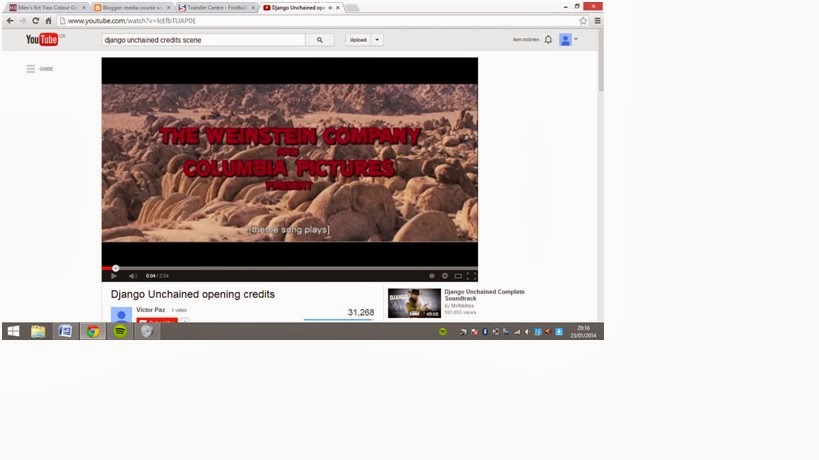Open the blue account avatar menu
The height and width of the screenshot is (460, 819).
click(x=565, y=40)
